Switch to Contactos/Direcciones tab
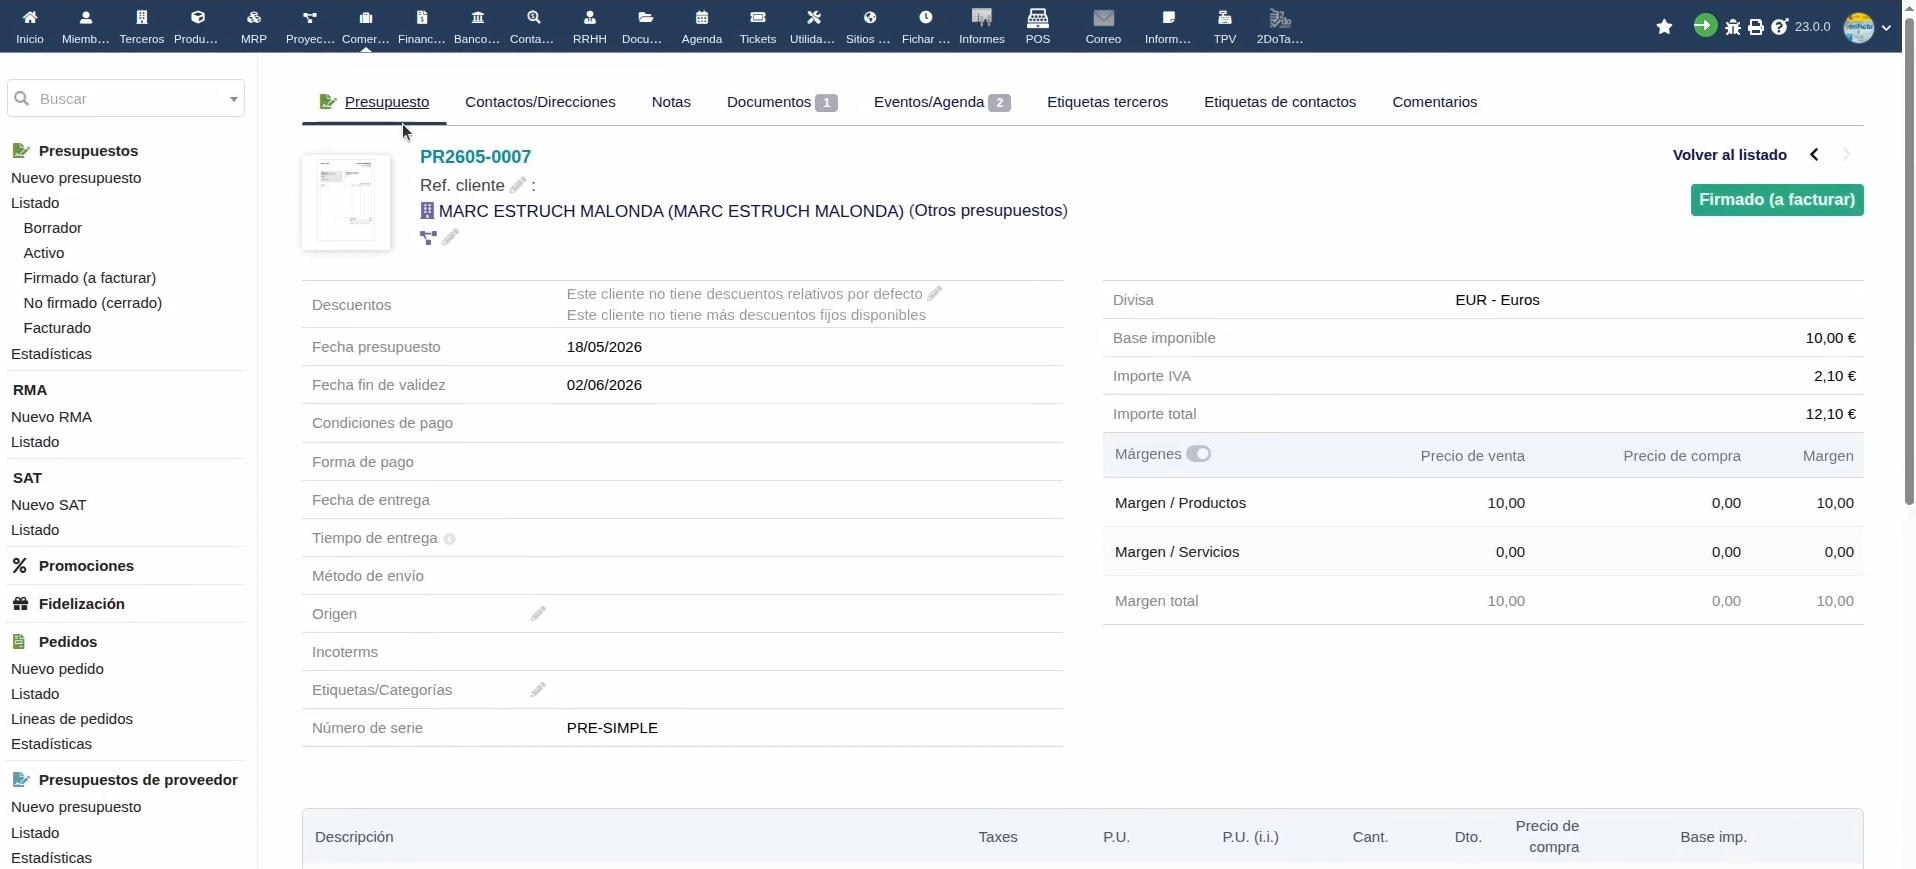The height and width of the screenshot is (869, 1916). 540,102
